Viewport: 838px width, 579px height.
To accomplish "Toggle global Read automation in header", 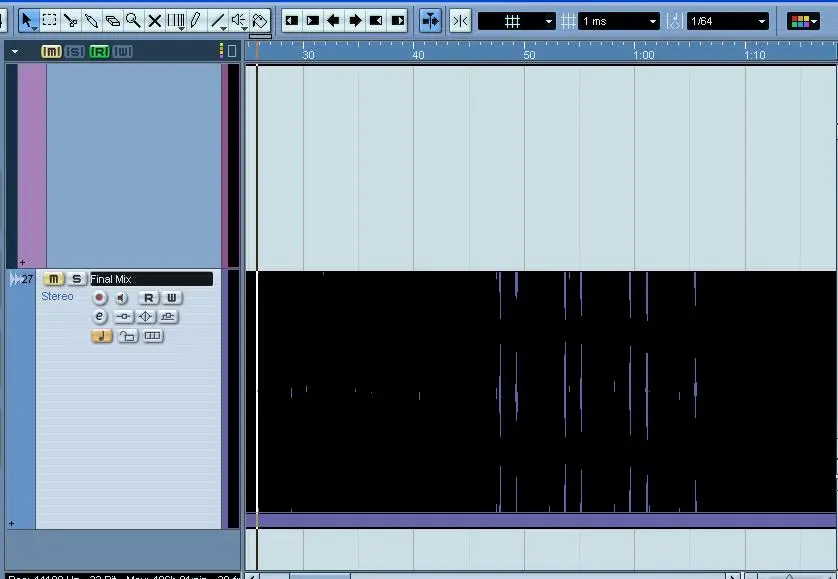I will click(x=99, y=51).
